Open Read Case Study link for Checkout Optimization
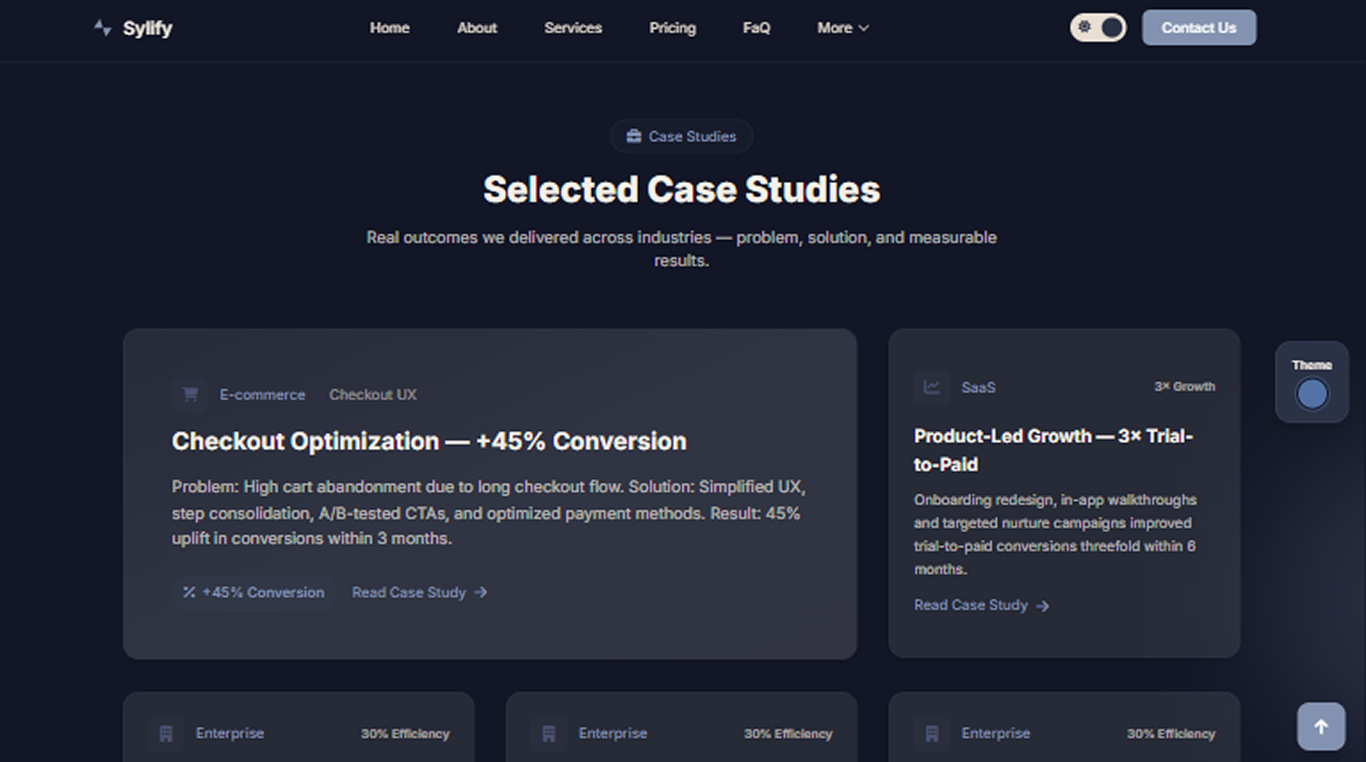Image resolution: width=1366 pixels, height=762 pixels. [x=419, y=592]
